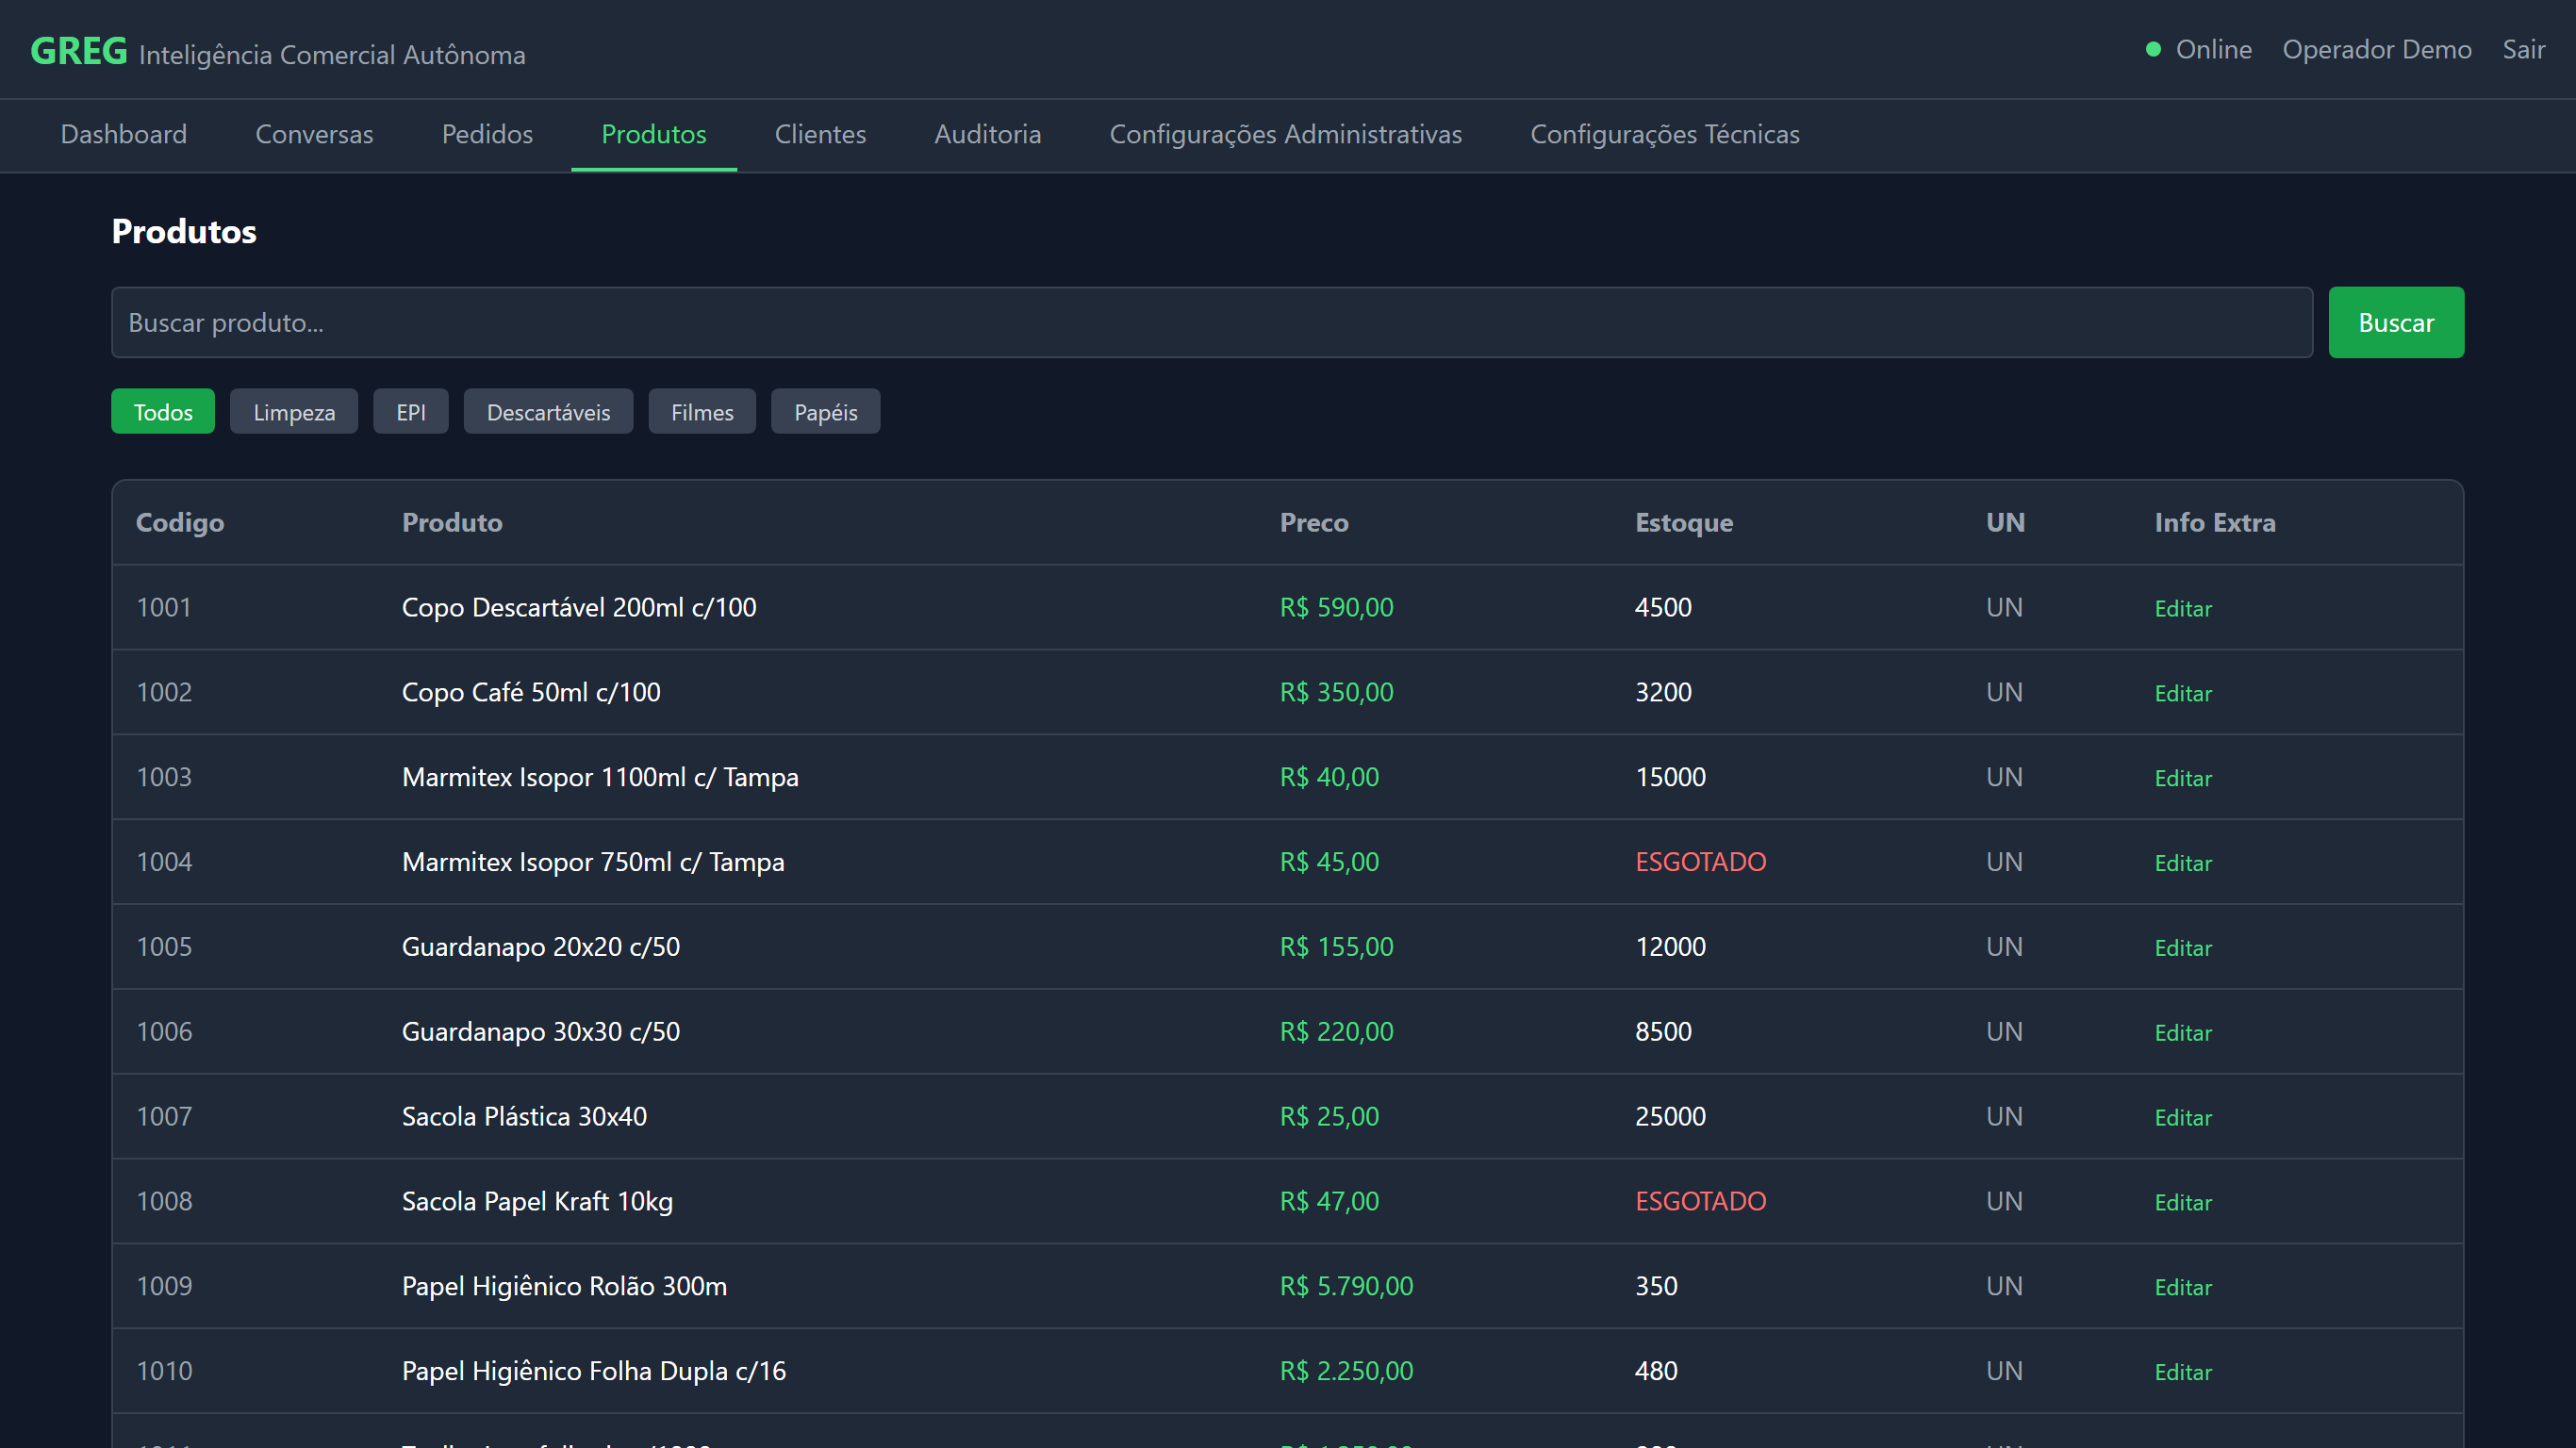The width and height of the screenshot is (2576, 1448).
Task: Open the Dashboard tab
Action: 123,134
